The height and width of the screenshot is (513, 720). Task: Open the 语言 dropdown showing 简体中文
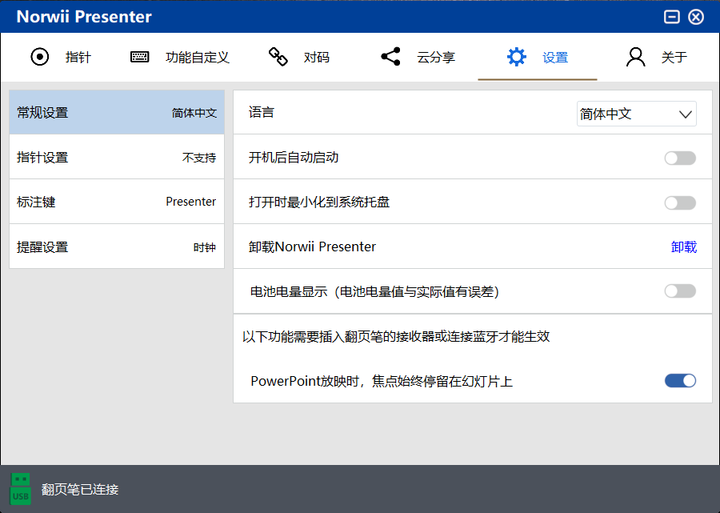click(x=636, y=113)
